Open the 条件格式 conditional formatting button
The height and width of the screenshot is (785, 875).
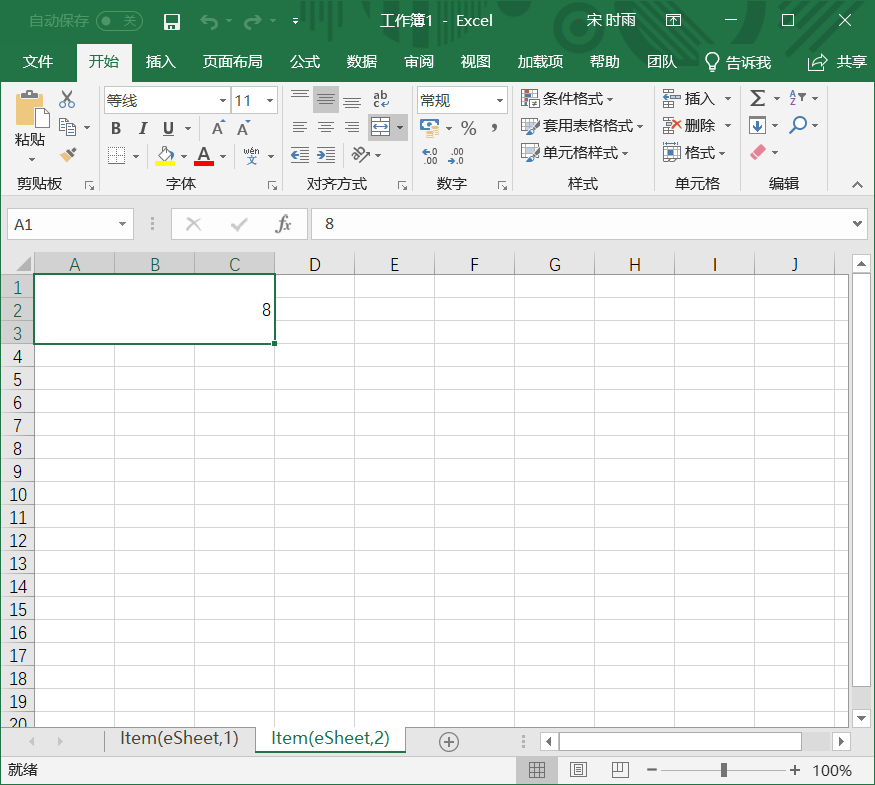pyautogui.click(x=568, y=99)
